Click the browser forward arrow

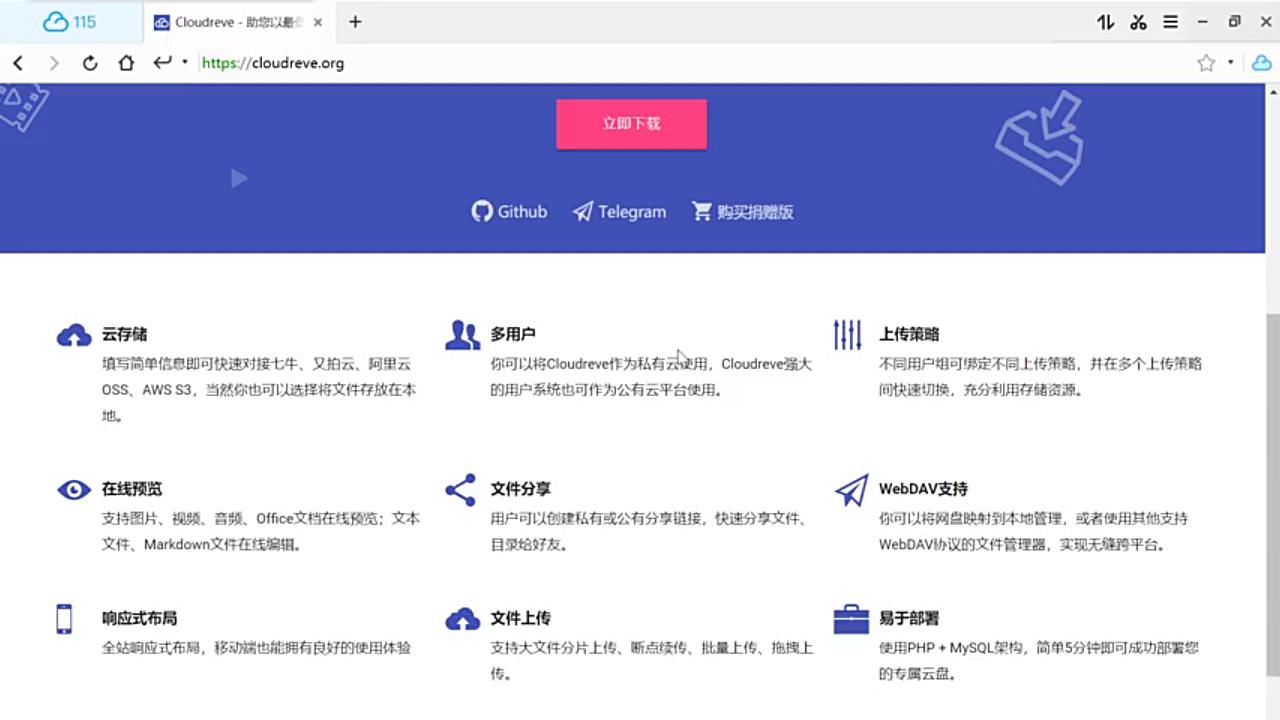[54, 63]
